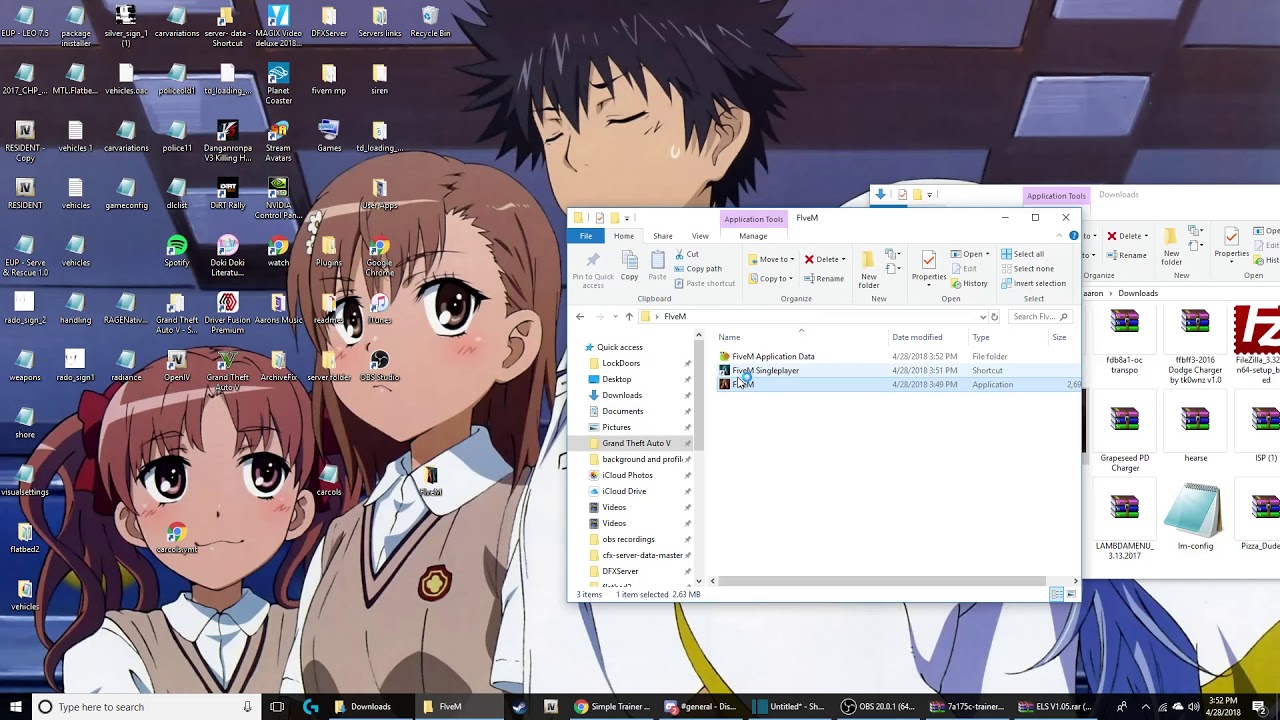Click Edit in the ribbon Open group
Screen dimensions: 1280x720
964,269
